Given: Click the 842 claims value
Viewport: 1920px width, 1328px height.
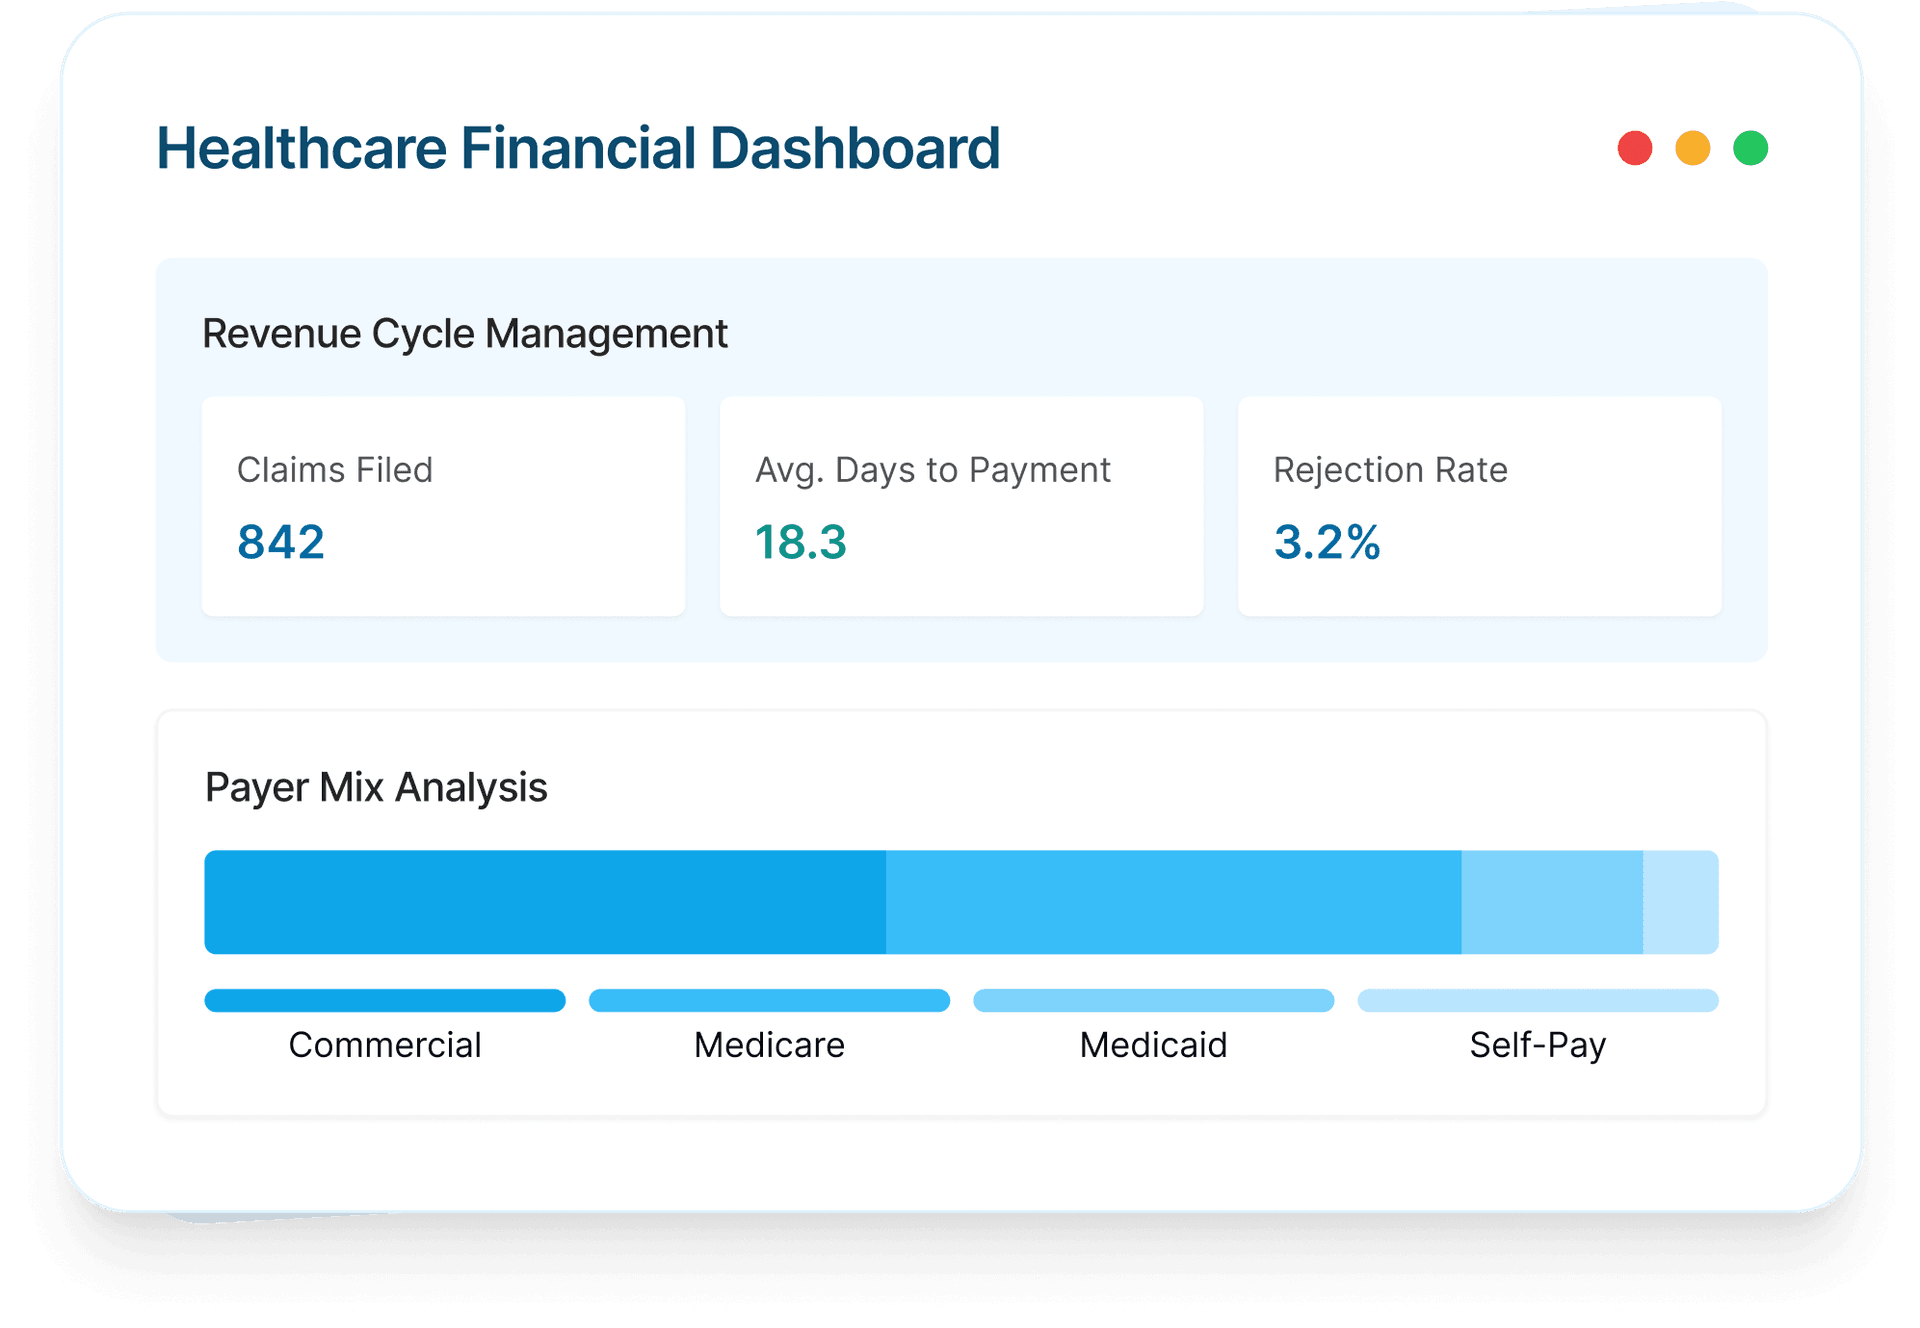Looking at the screenshot, I should pyautogui.click(x=281, y=542).
